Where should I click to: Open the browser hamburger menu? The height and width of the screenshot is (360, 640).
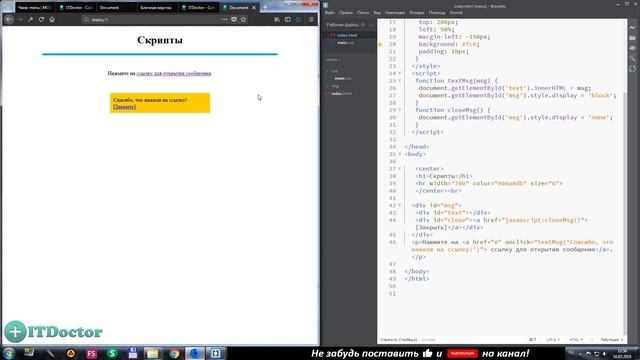(311, 19)
